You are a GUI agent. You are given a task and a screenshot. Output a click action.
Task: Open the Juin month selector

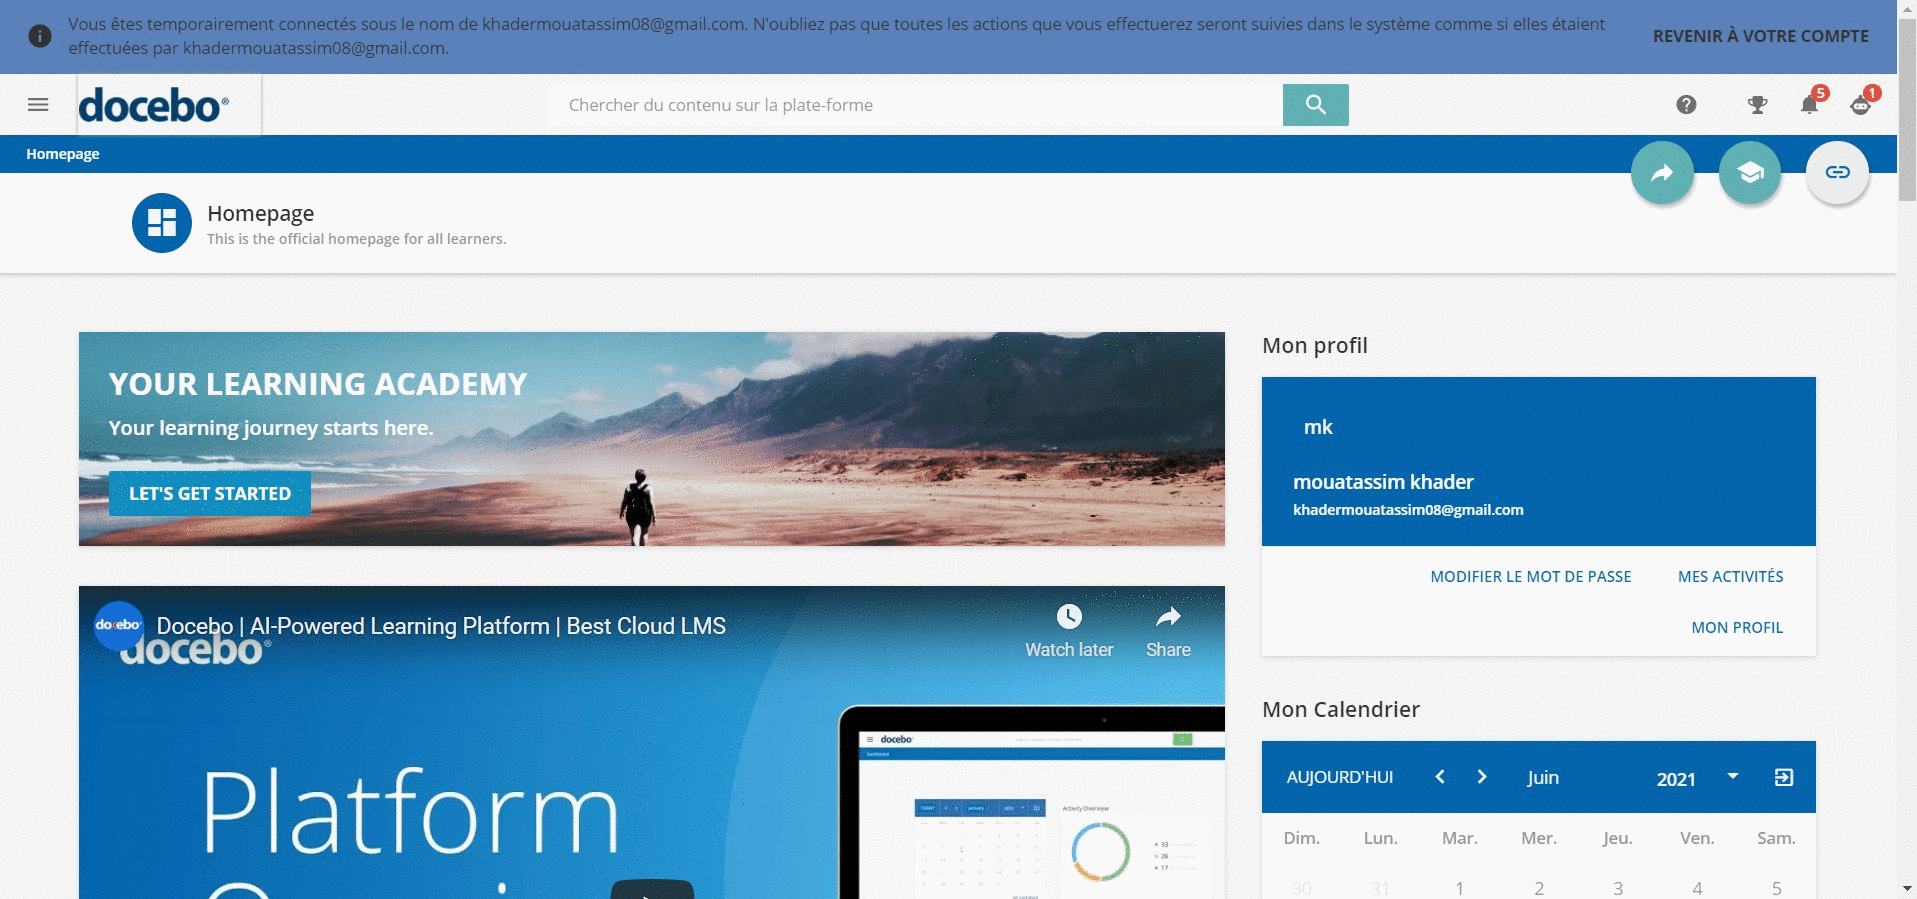point(1543,778)
